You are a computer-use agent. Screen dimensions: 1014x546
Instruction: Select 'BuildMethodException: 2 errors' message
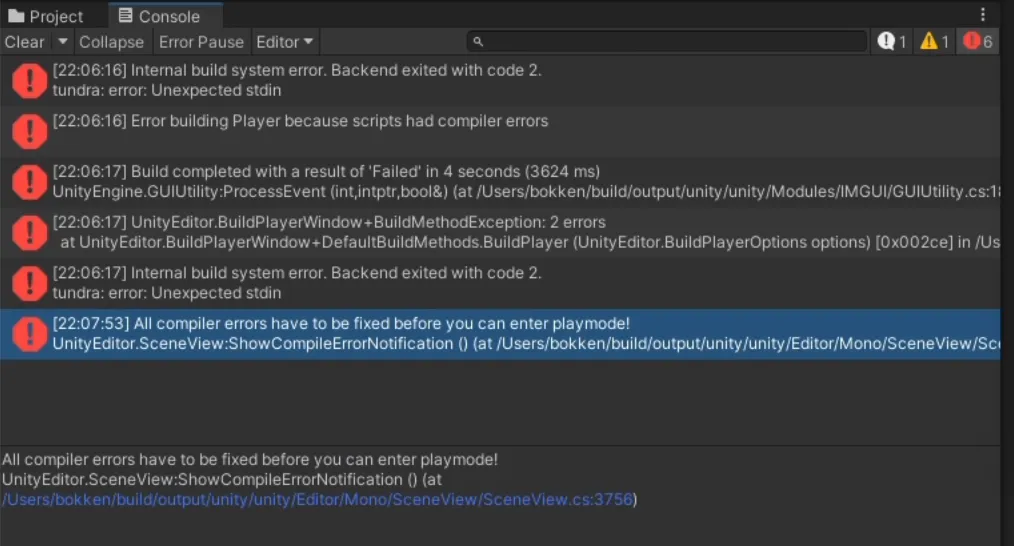click(500, 232)
